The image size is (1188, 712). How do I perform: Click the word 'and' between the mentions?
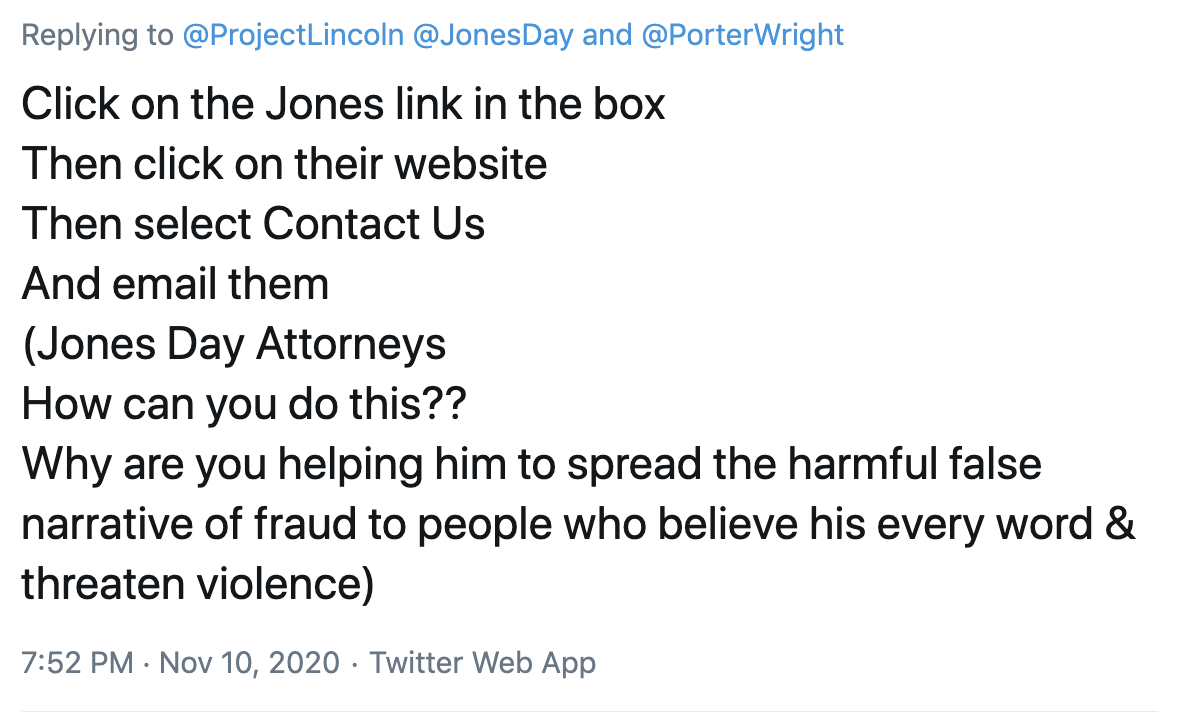pos(606,36)
